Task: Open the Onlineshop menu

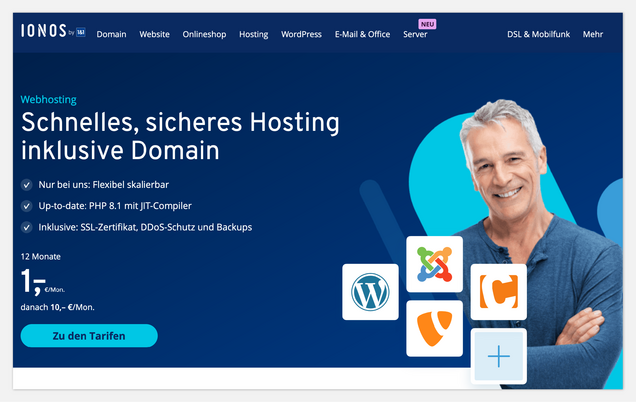Action: [x=204, y=34]
